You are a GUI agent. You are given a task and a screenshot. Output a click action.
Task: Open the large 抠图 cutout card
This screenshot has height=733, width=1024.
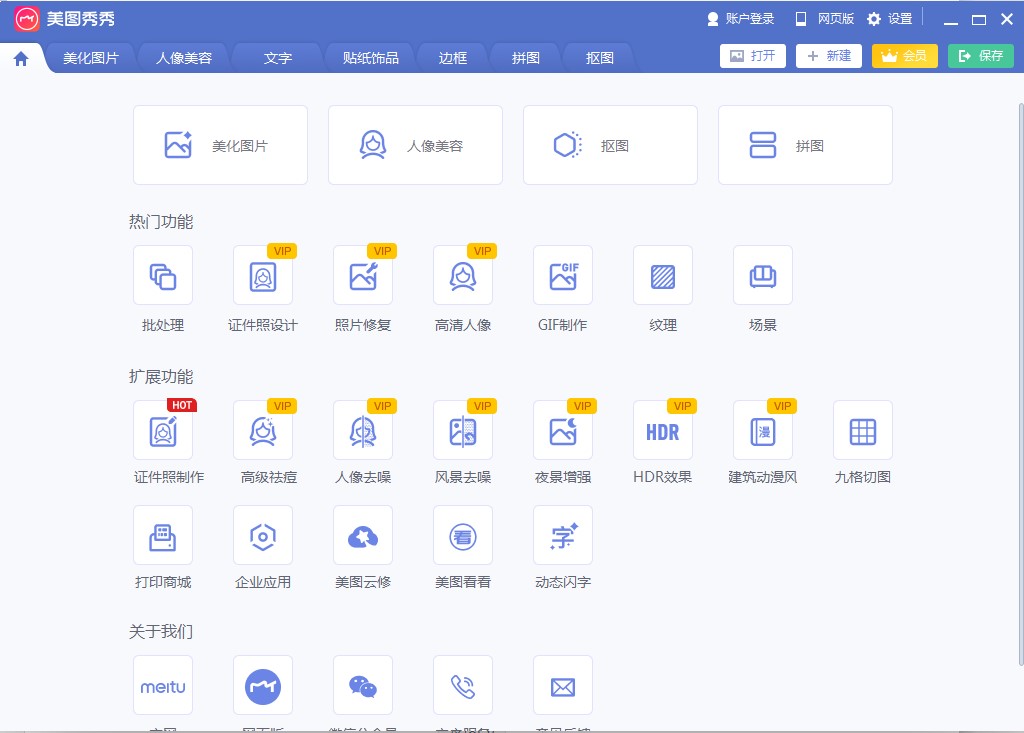pos(610,145)
